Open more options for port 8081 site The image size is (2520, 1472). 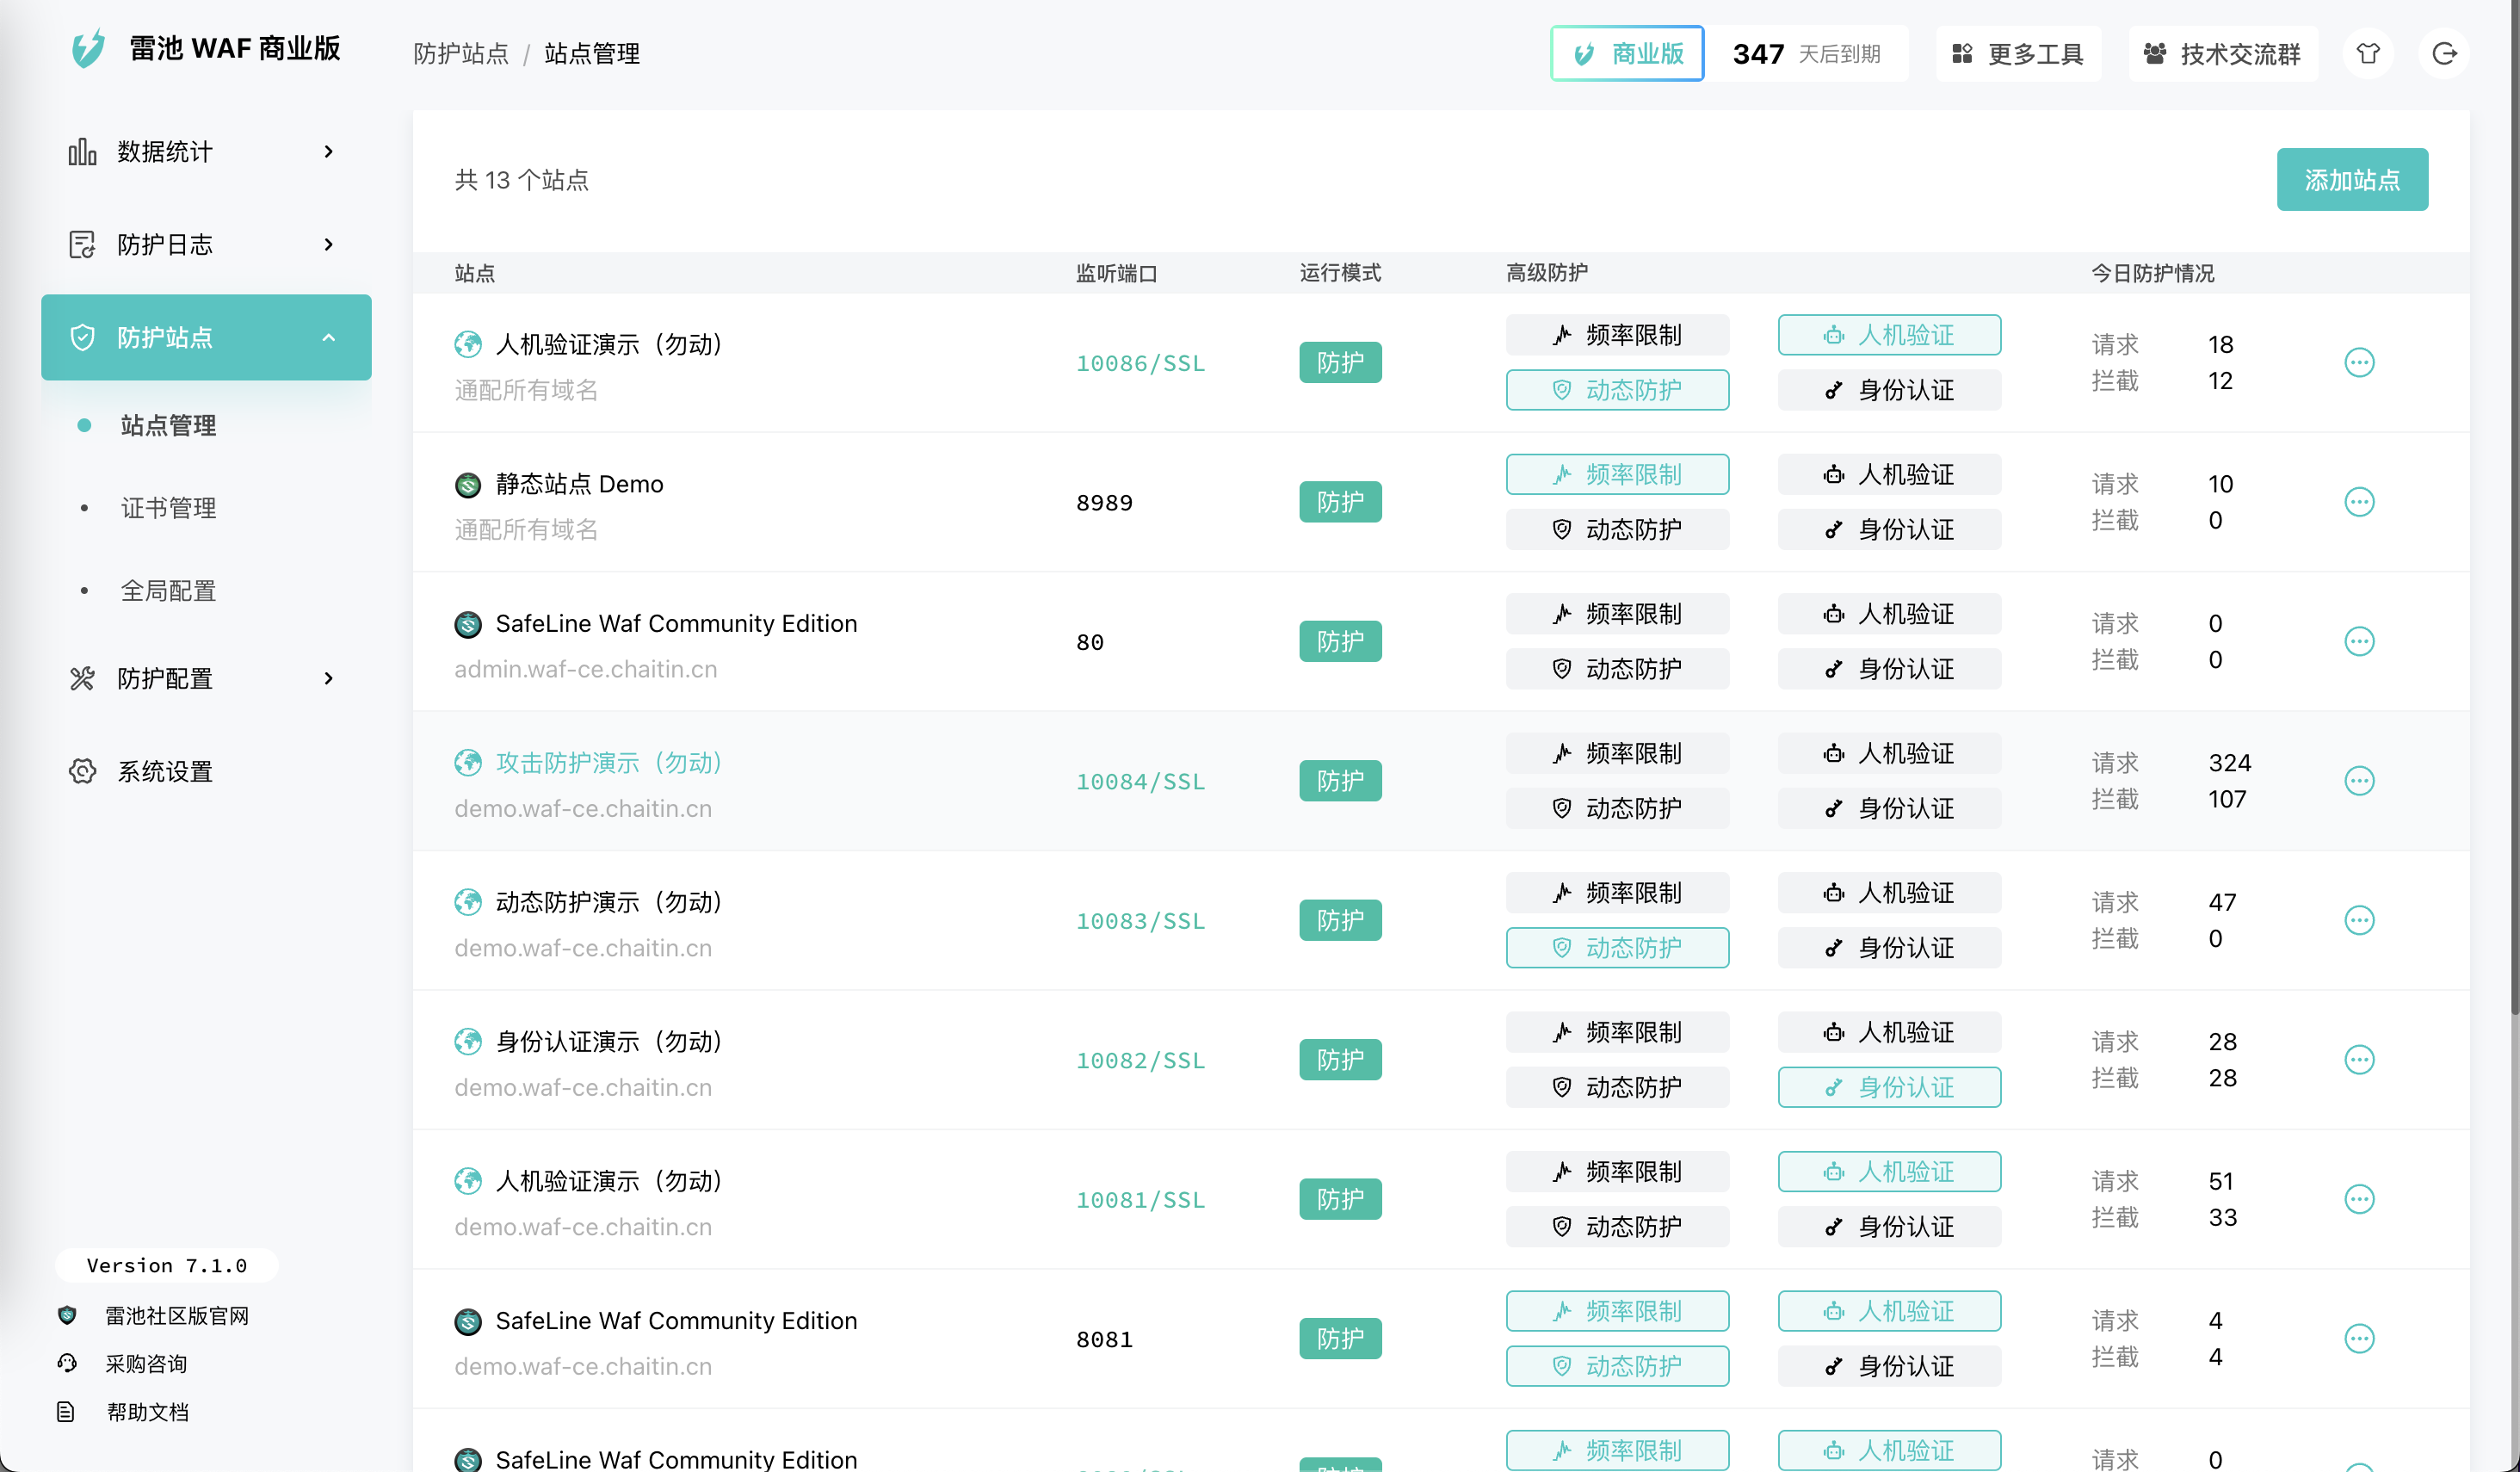(x=2358, y=1339)
